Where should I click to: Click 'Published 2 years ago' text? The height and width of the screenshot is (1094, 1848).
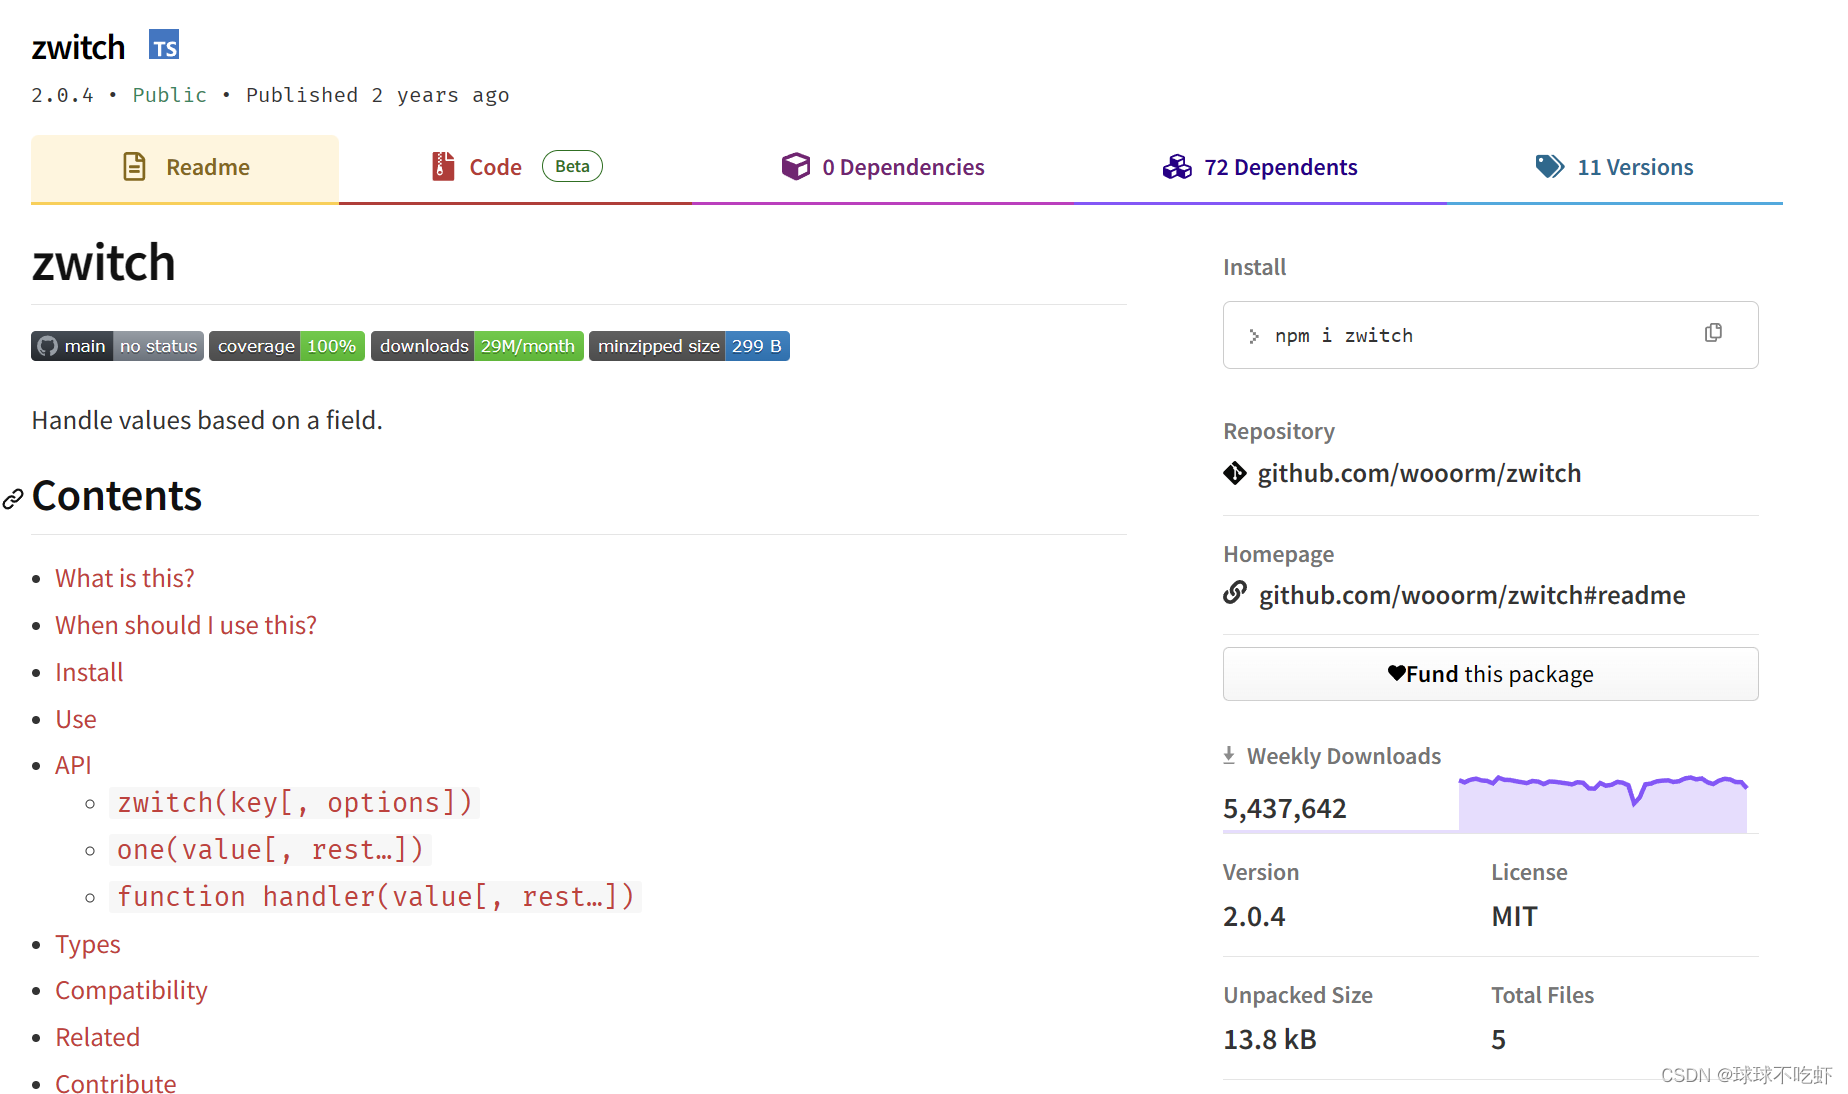point(377,95)
